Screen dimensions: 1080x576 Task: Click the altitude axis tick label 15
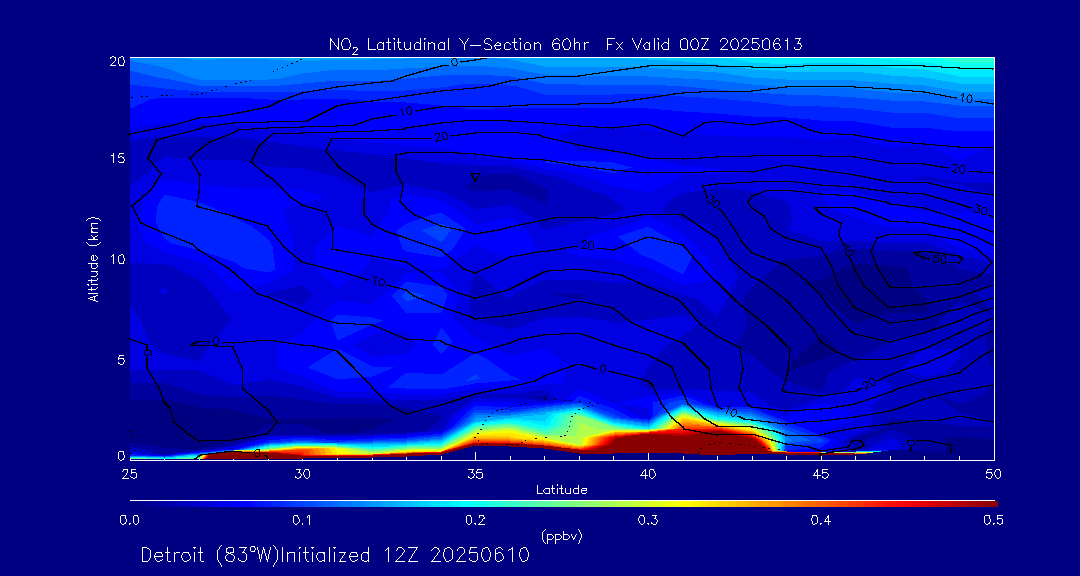[x=116, y=158]
